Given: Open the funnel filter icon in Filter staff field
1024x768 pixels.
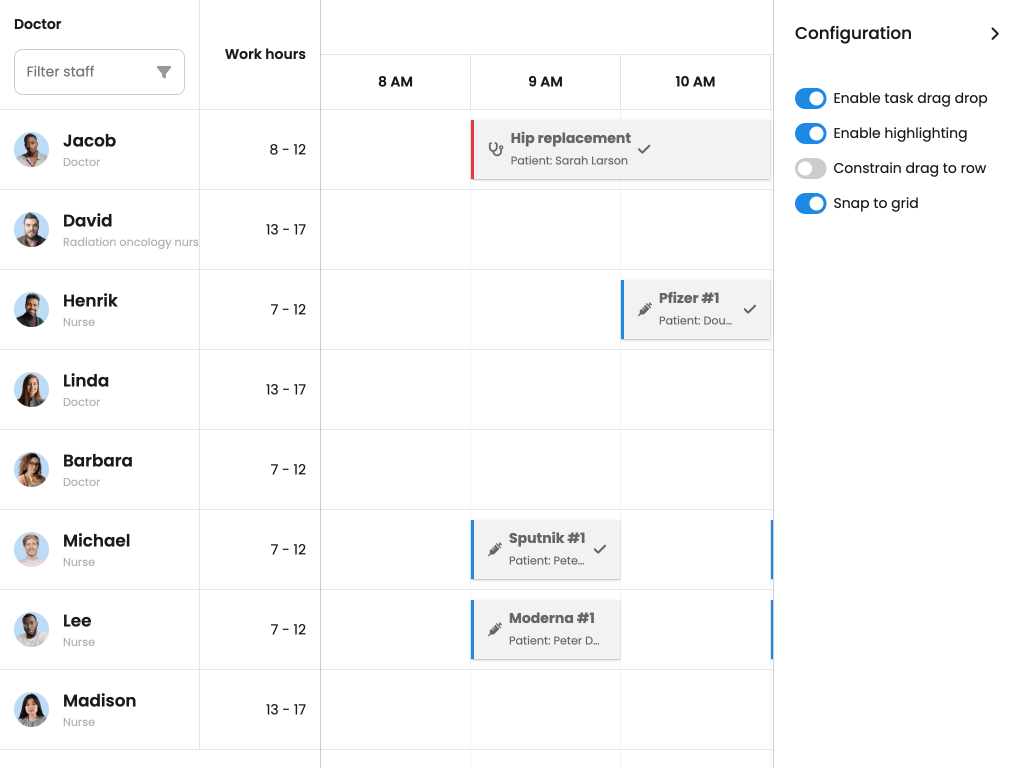Looking at the screenshot, I should tap(163, 72).
